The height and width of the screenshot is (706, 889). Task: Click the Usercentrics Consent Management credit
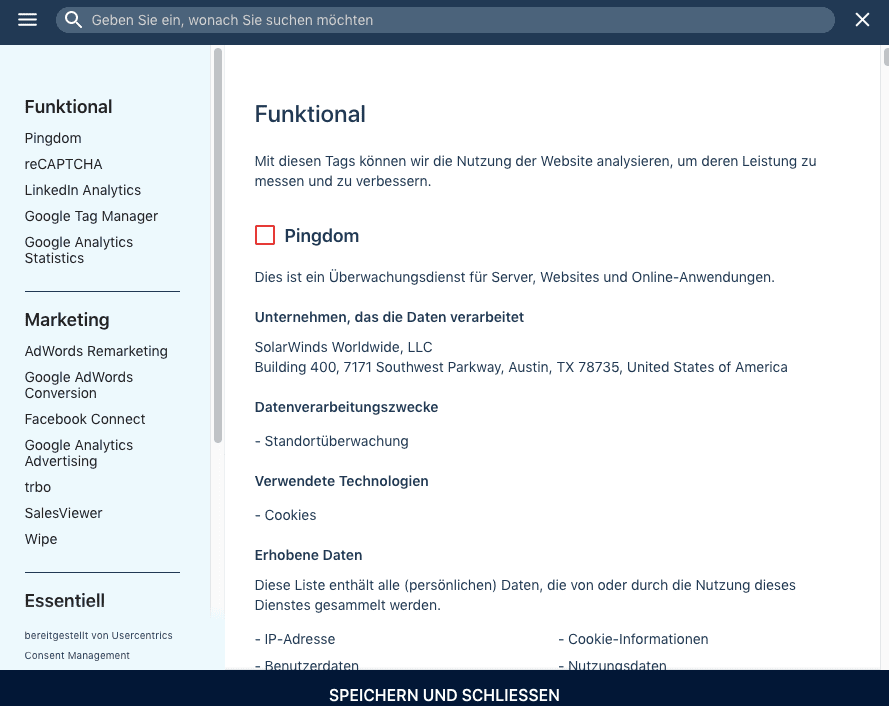[x=98, y=645]
